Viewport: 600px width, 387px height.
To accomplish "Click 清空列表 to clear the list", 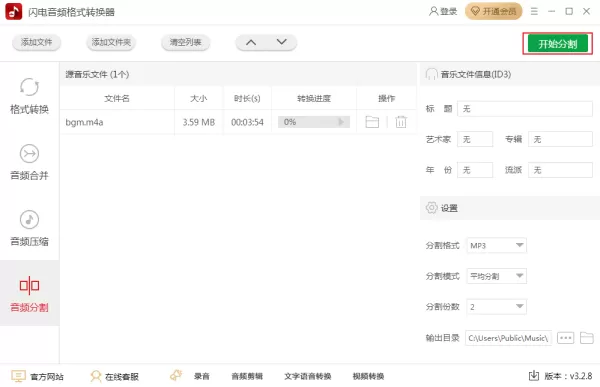I will 186,42.
